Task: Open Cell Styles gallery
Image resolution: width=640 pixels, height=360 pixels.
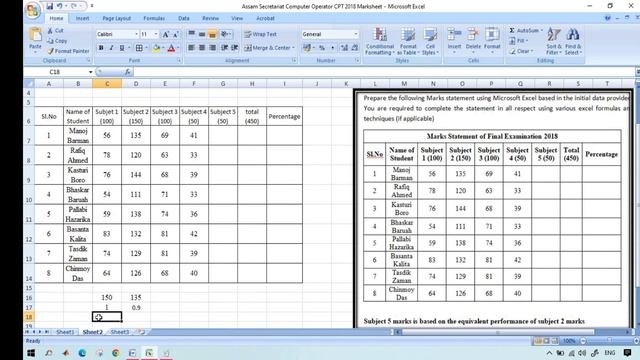Action: click(x=430, y=42)
